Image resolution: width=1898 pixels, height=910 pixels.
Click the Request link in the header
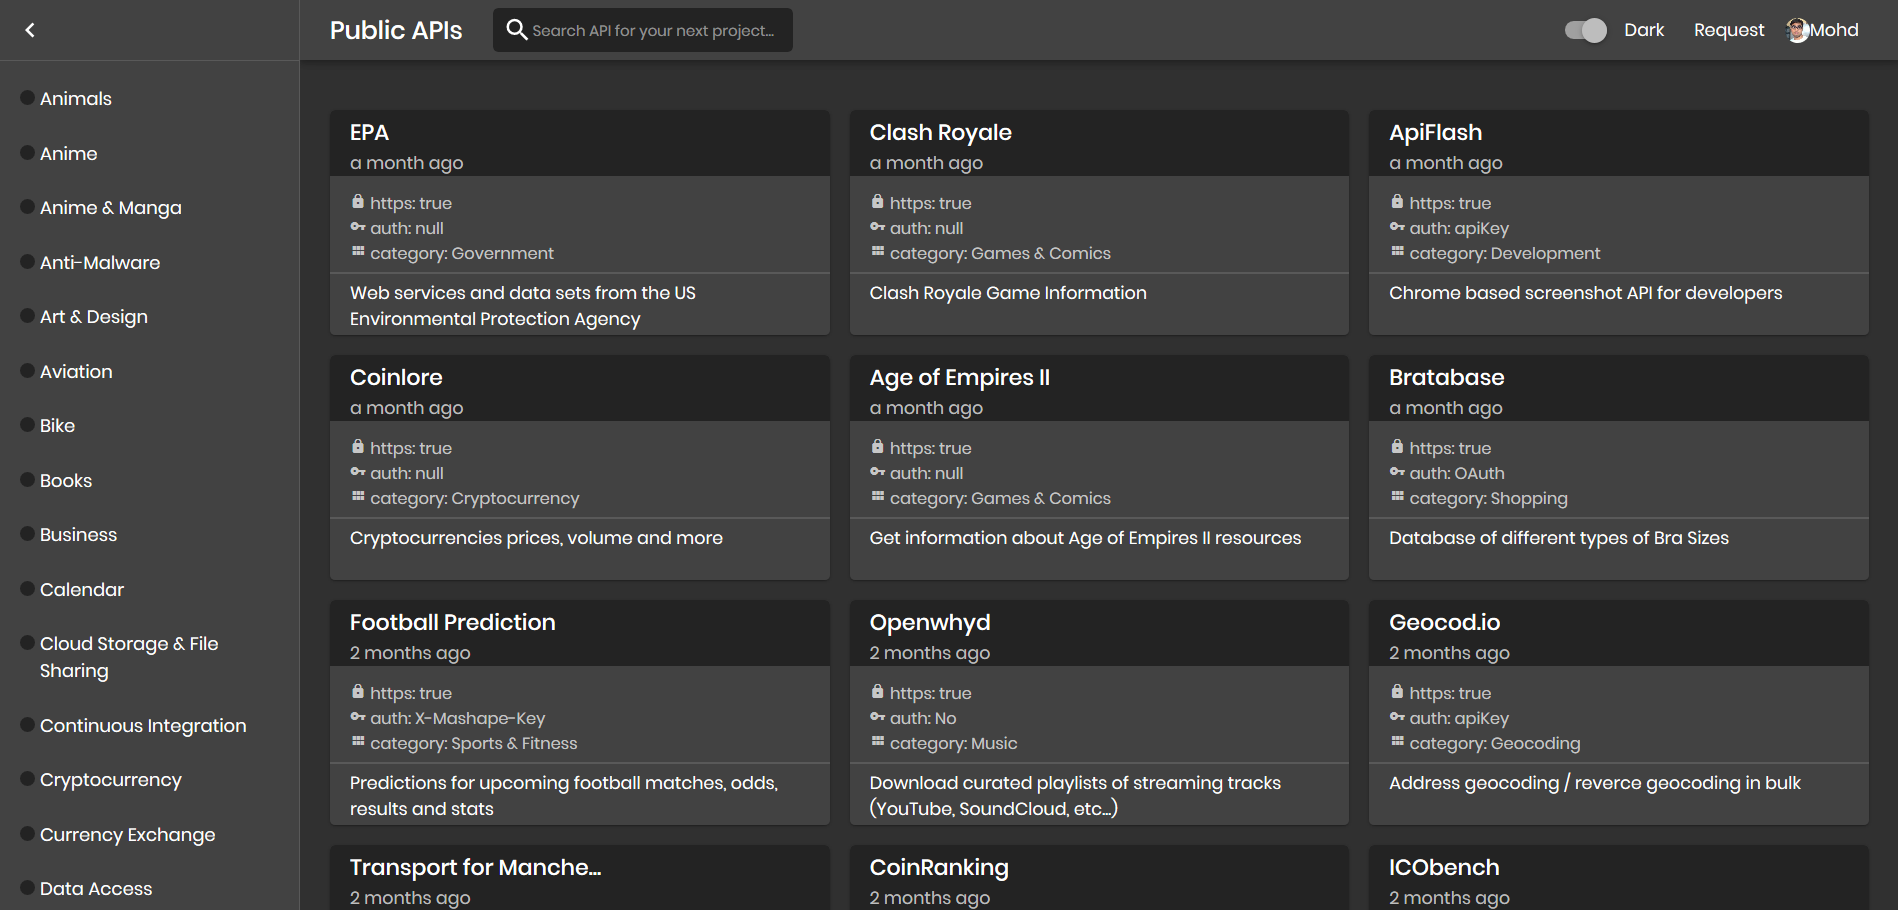tap(1729, 30)
